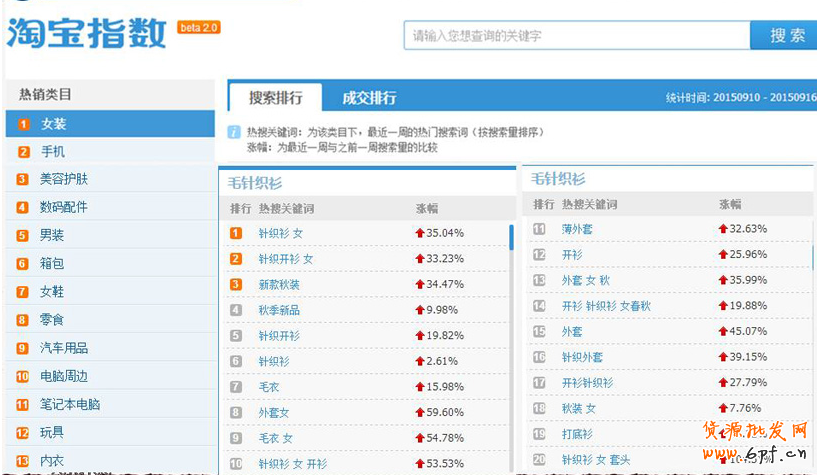Click rank badge 5 beside 男装
Image resolution: width=817 pixels, height=475 pixels.
point(22,235)
